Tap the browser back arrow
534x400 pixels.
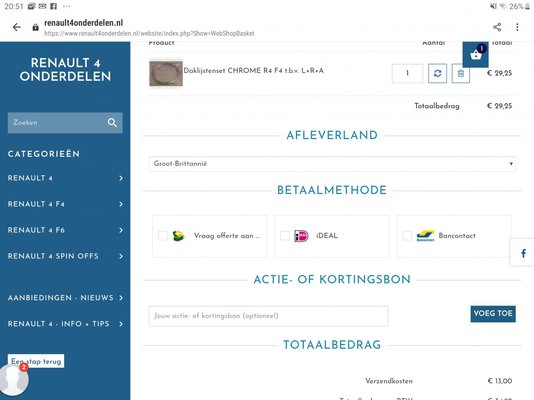[x=16, y=27]
